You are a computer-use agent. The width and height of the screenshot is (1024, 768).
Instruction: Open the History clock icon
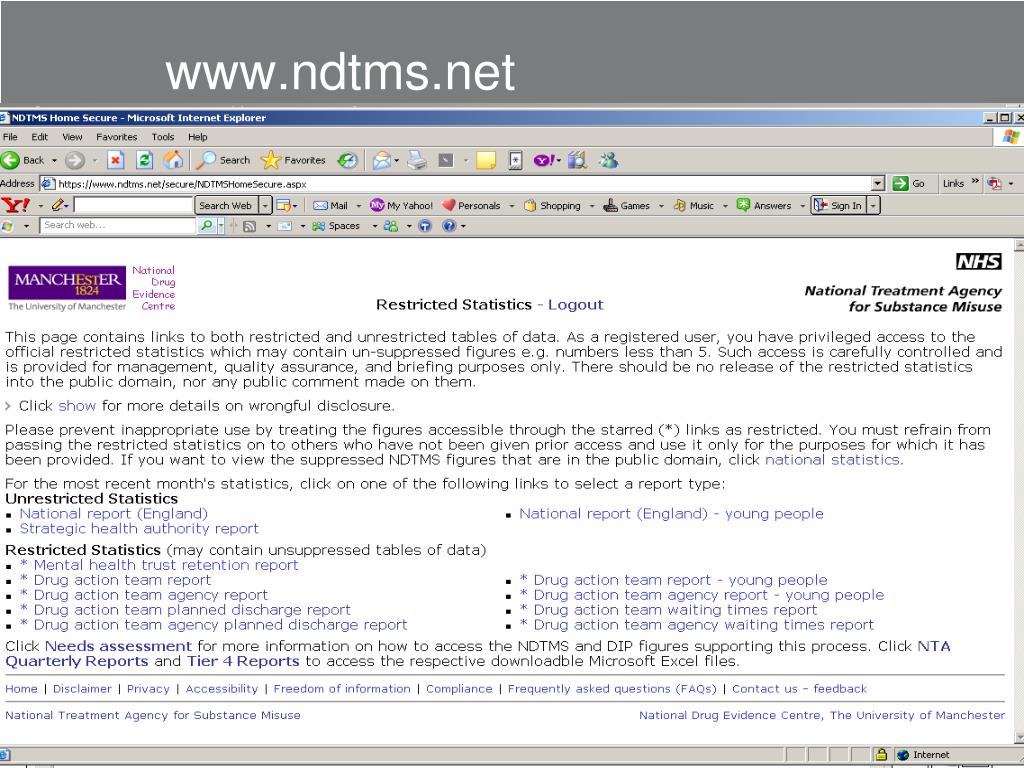(x=347, y=161)
